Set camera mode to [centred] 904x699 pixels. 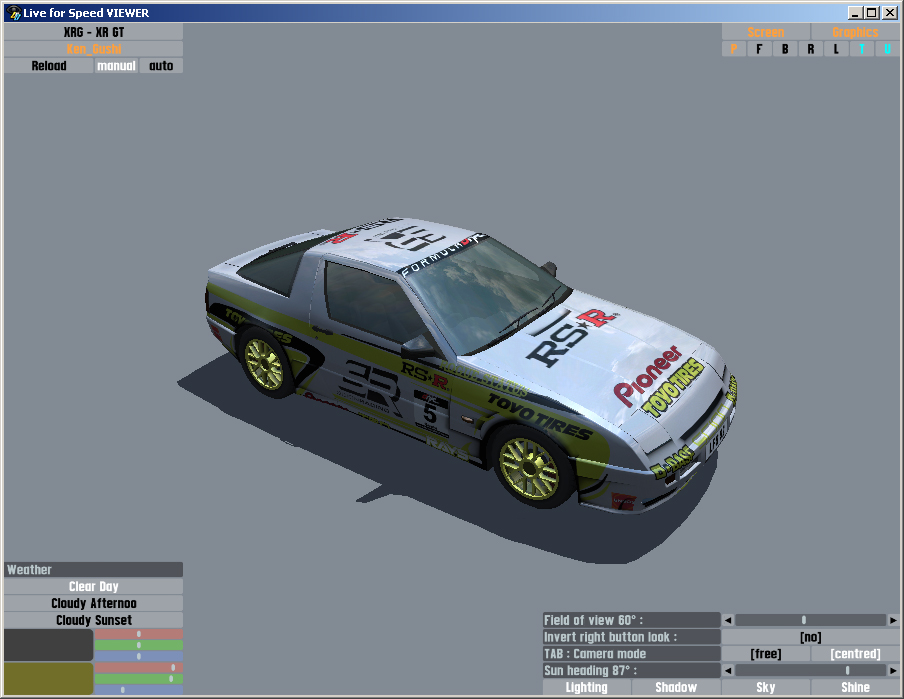[x=855, y=653]
